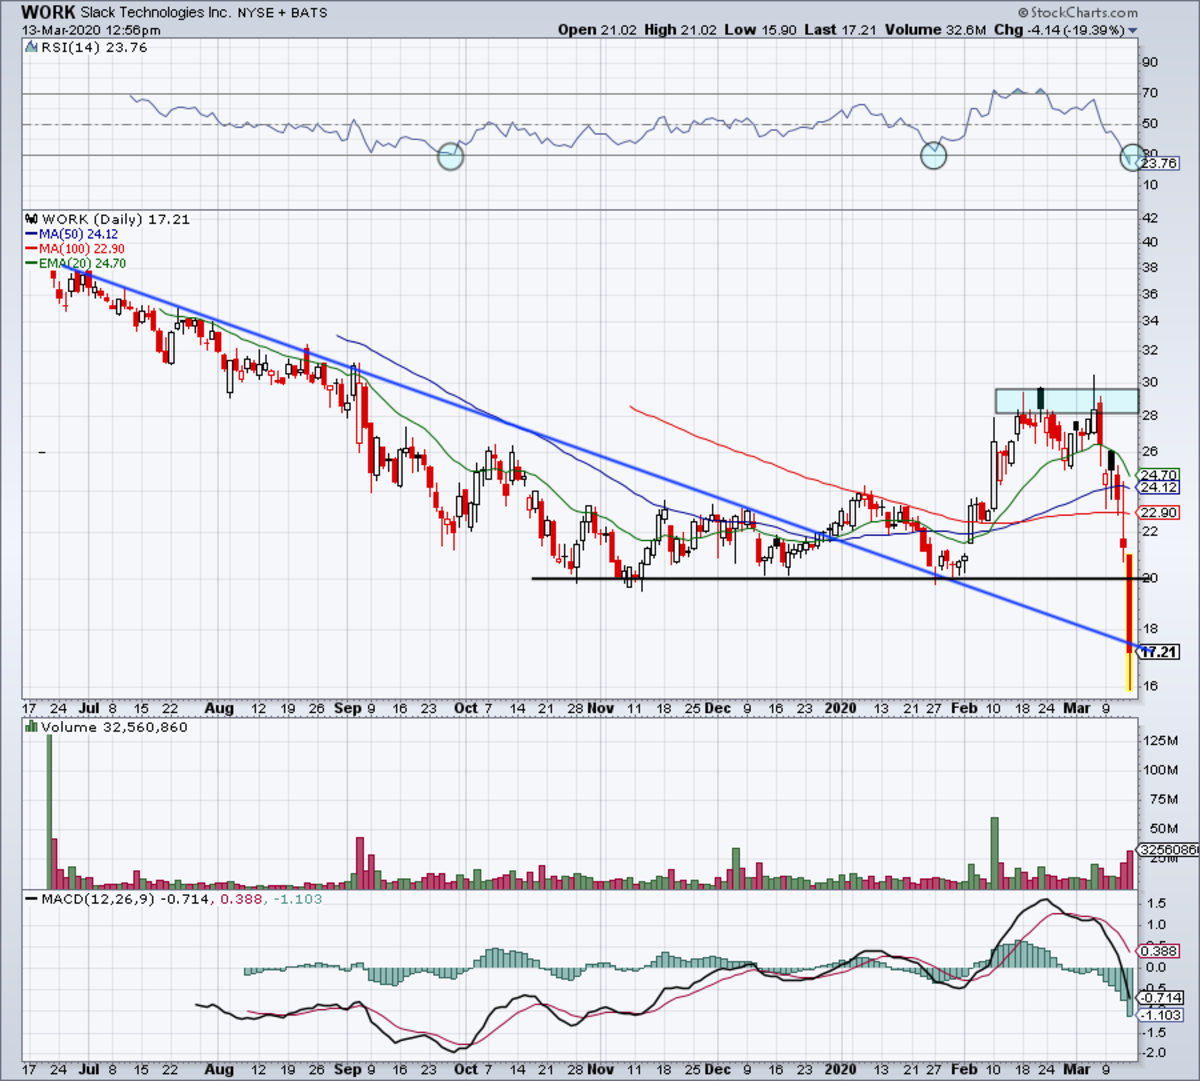
Task: Click the MACD(12,26,9) legend line icon
Action: 32,899
